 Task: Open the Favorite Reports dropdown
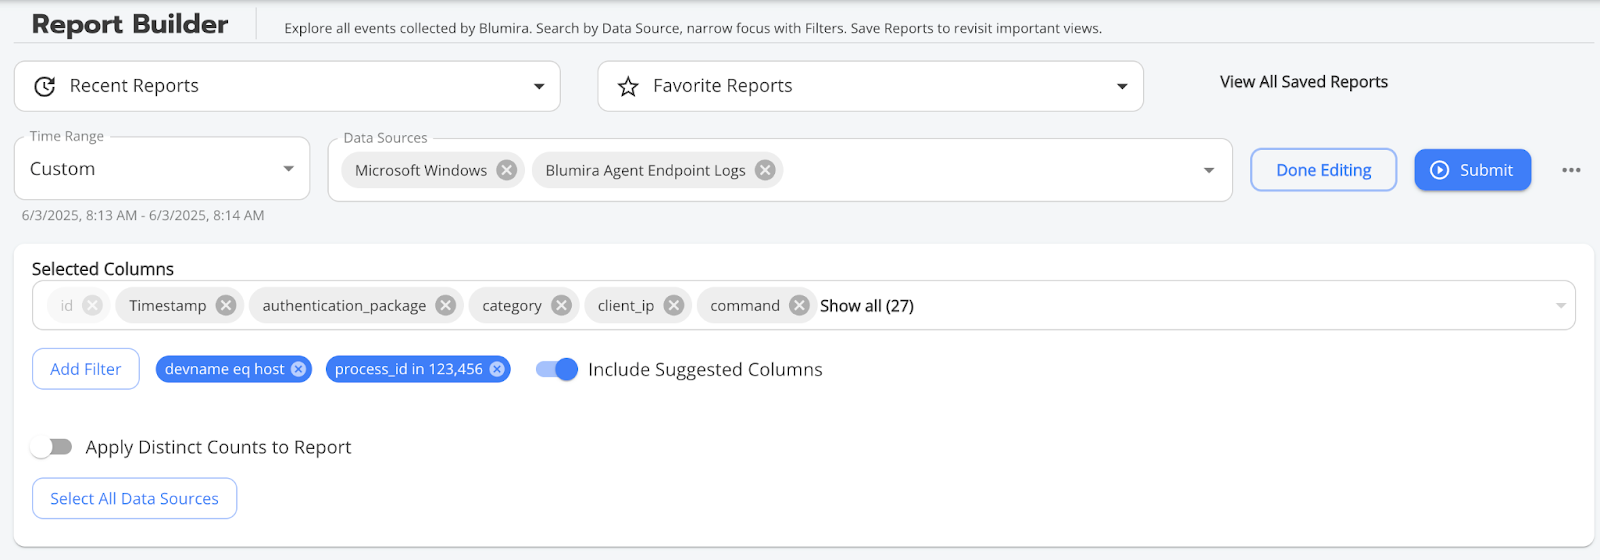[x=870, y=86]
